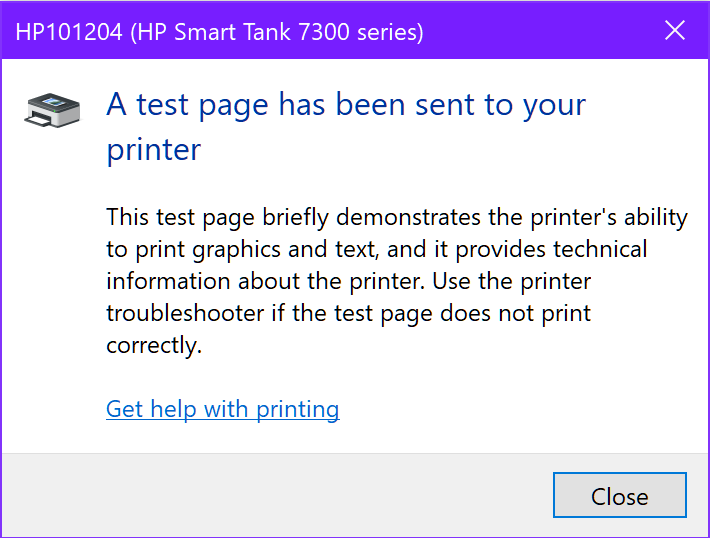This screenshot has height=538, width=710.
Task: Dismiss the dialog with the title bar X
Action: (x=675, y=30)
